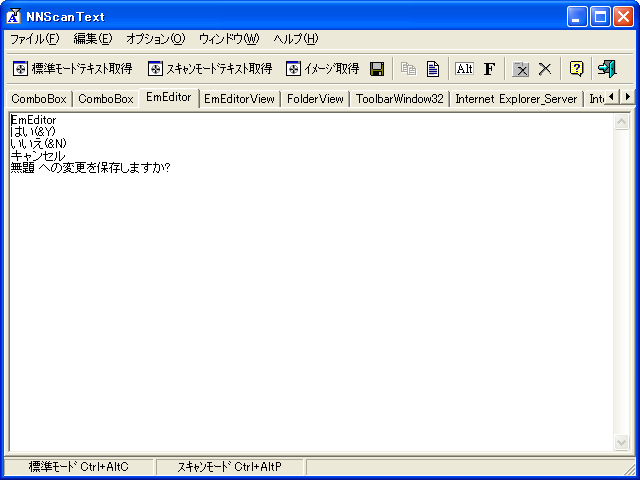Viewport: 640px width, 480px height.
Task: Click the いいえ(&N) text line
Action: [38, 144]
